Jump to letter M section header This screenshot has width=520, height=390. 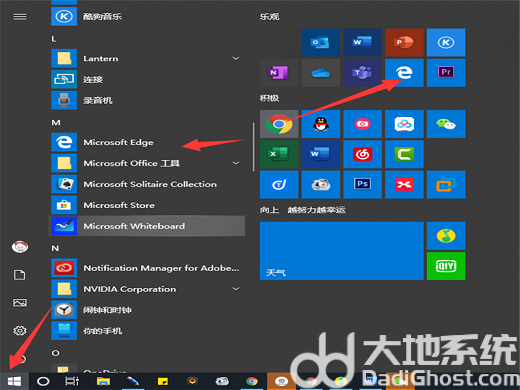click(56, 123)
